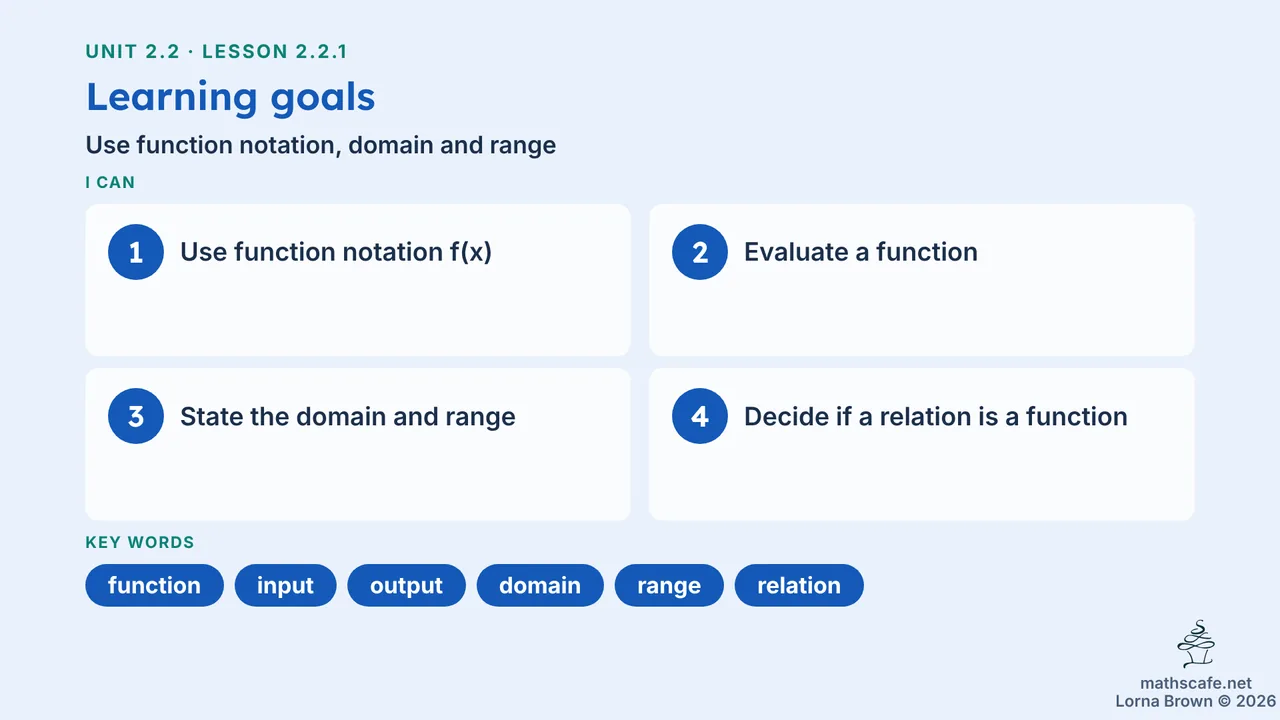Click the number 4 circle badge
The image size is (1280, 720).
tap(700, 416)
